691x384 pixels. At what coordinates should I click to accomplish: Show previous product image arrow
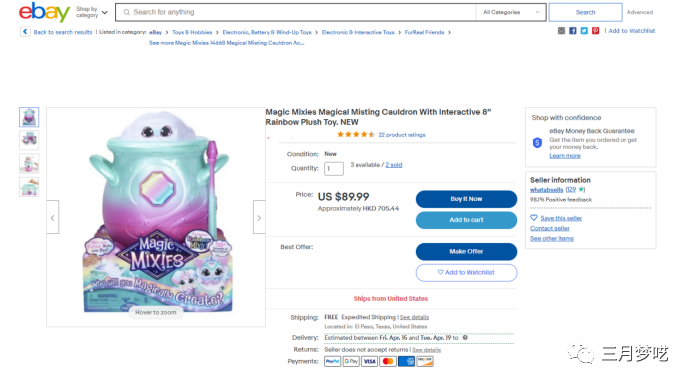tap(52, 217)
